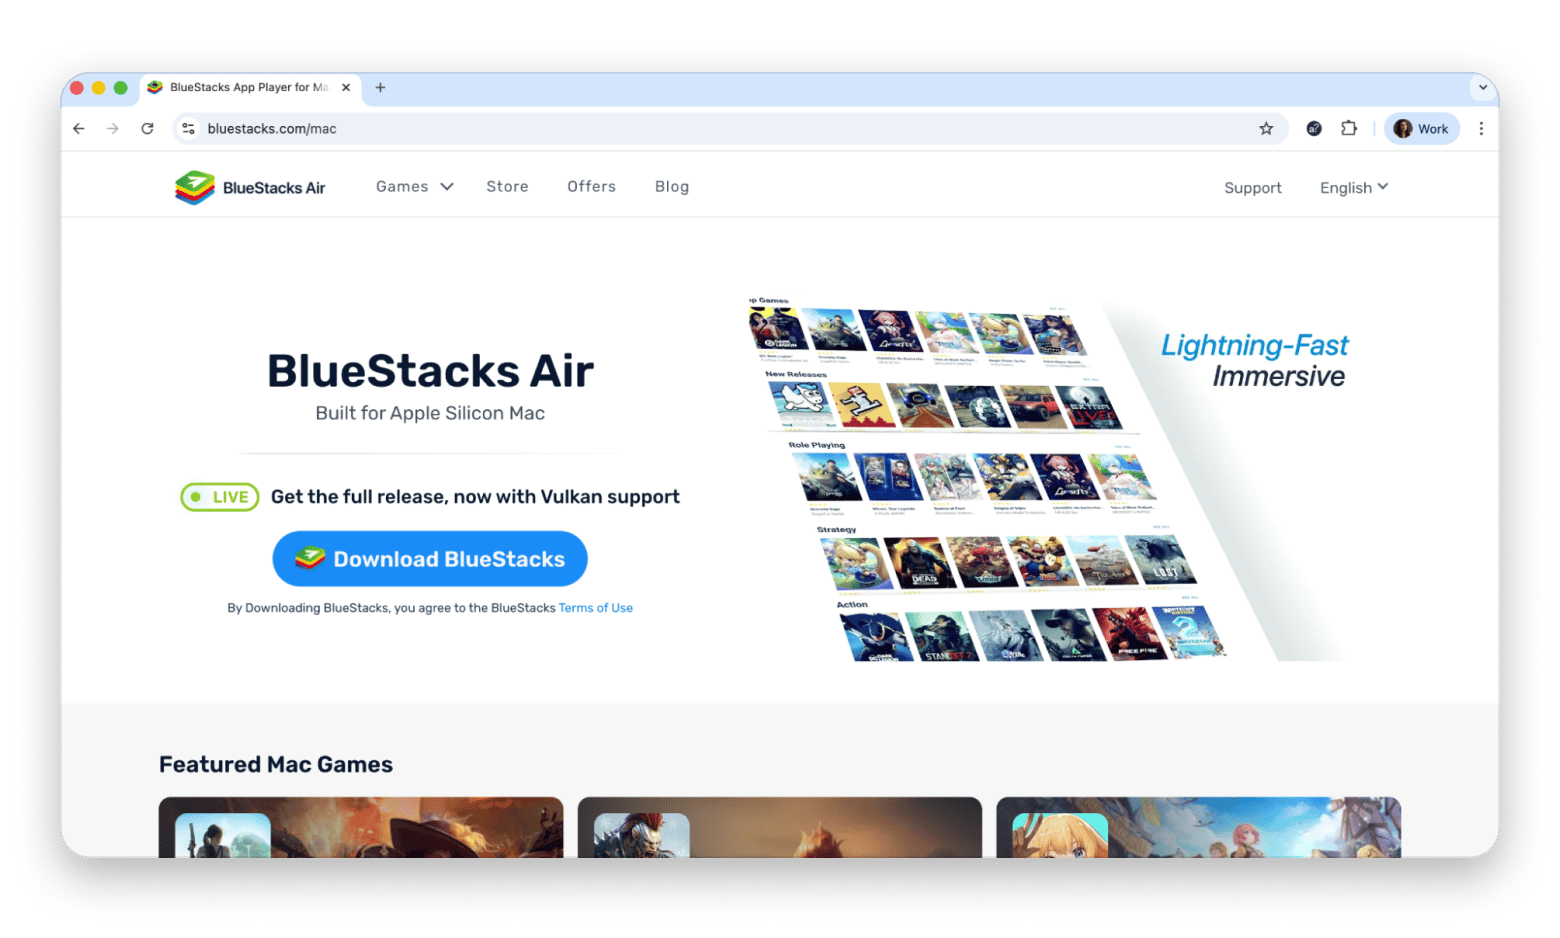This screenshot has width=1560, height=938.
Task: Click the BlueStacks favicon on the browser tab
Action: click(x=155, y=88)
